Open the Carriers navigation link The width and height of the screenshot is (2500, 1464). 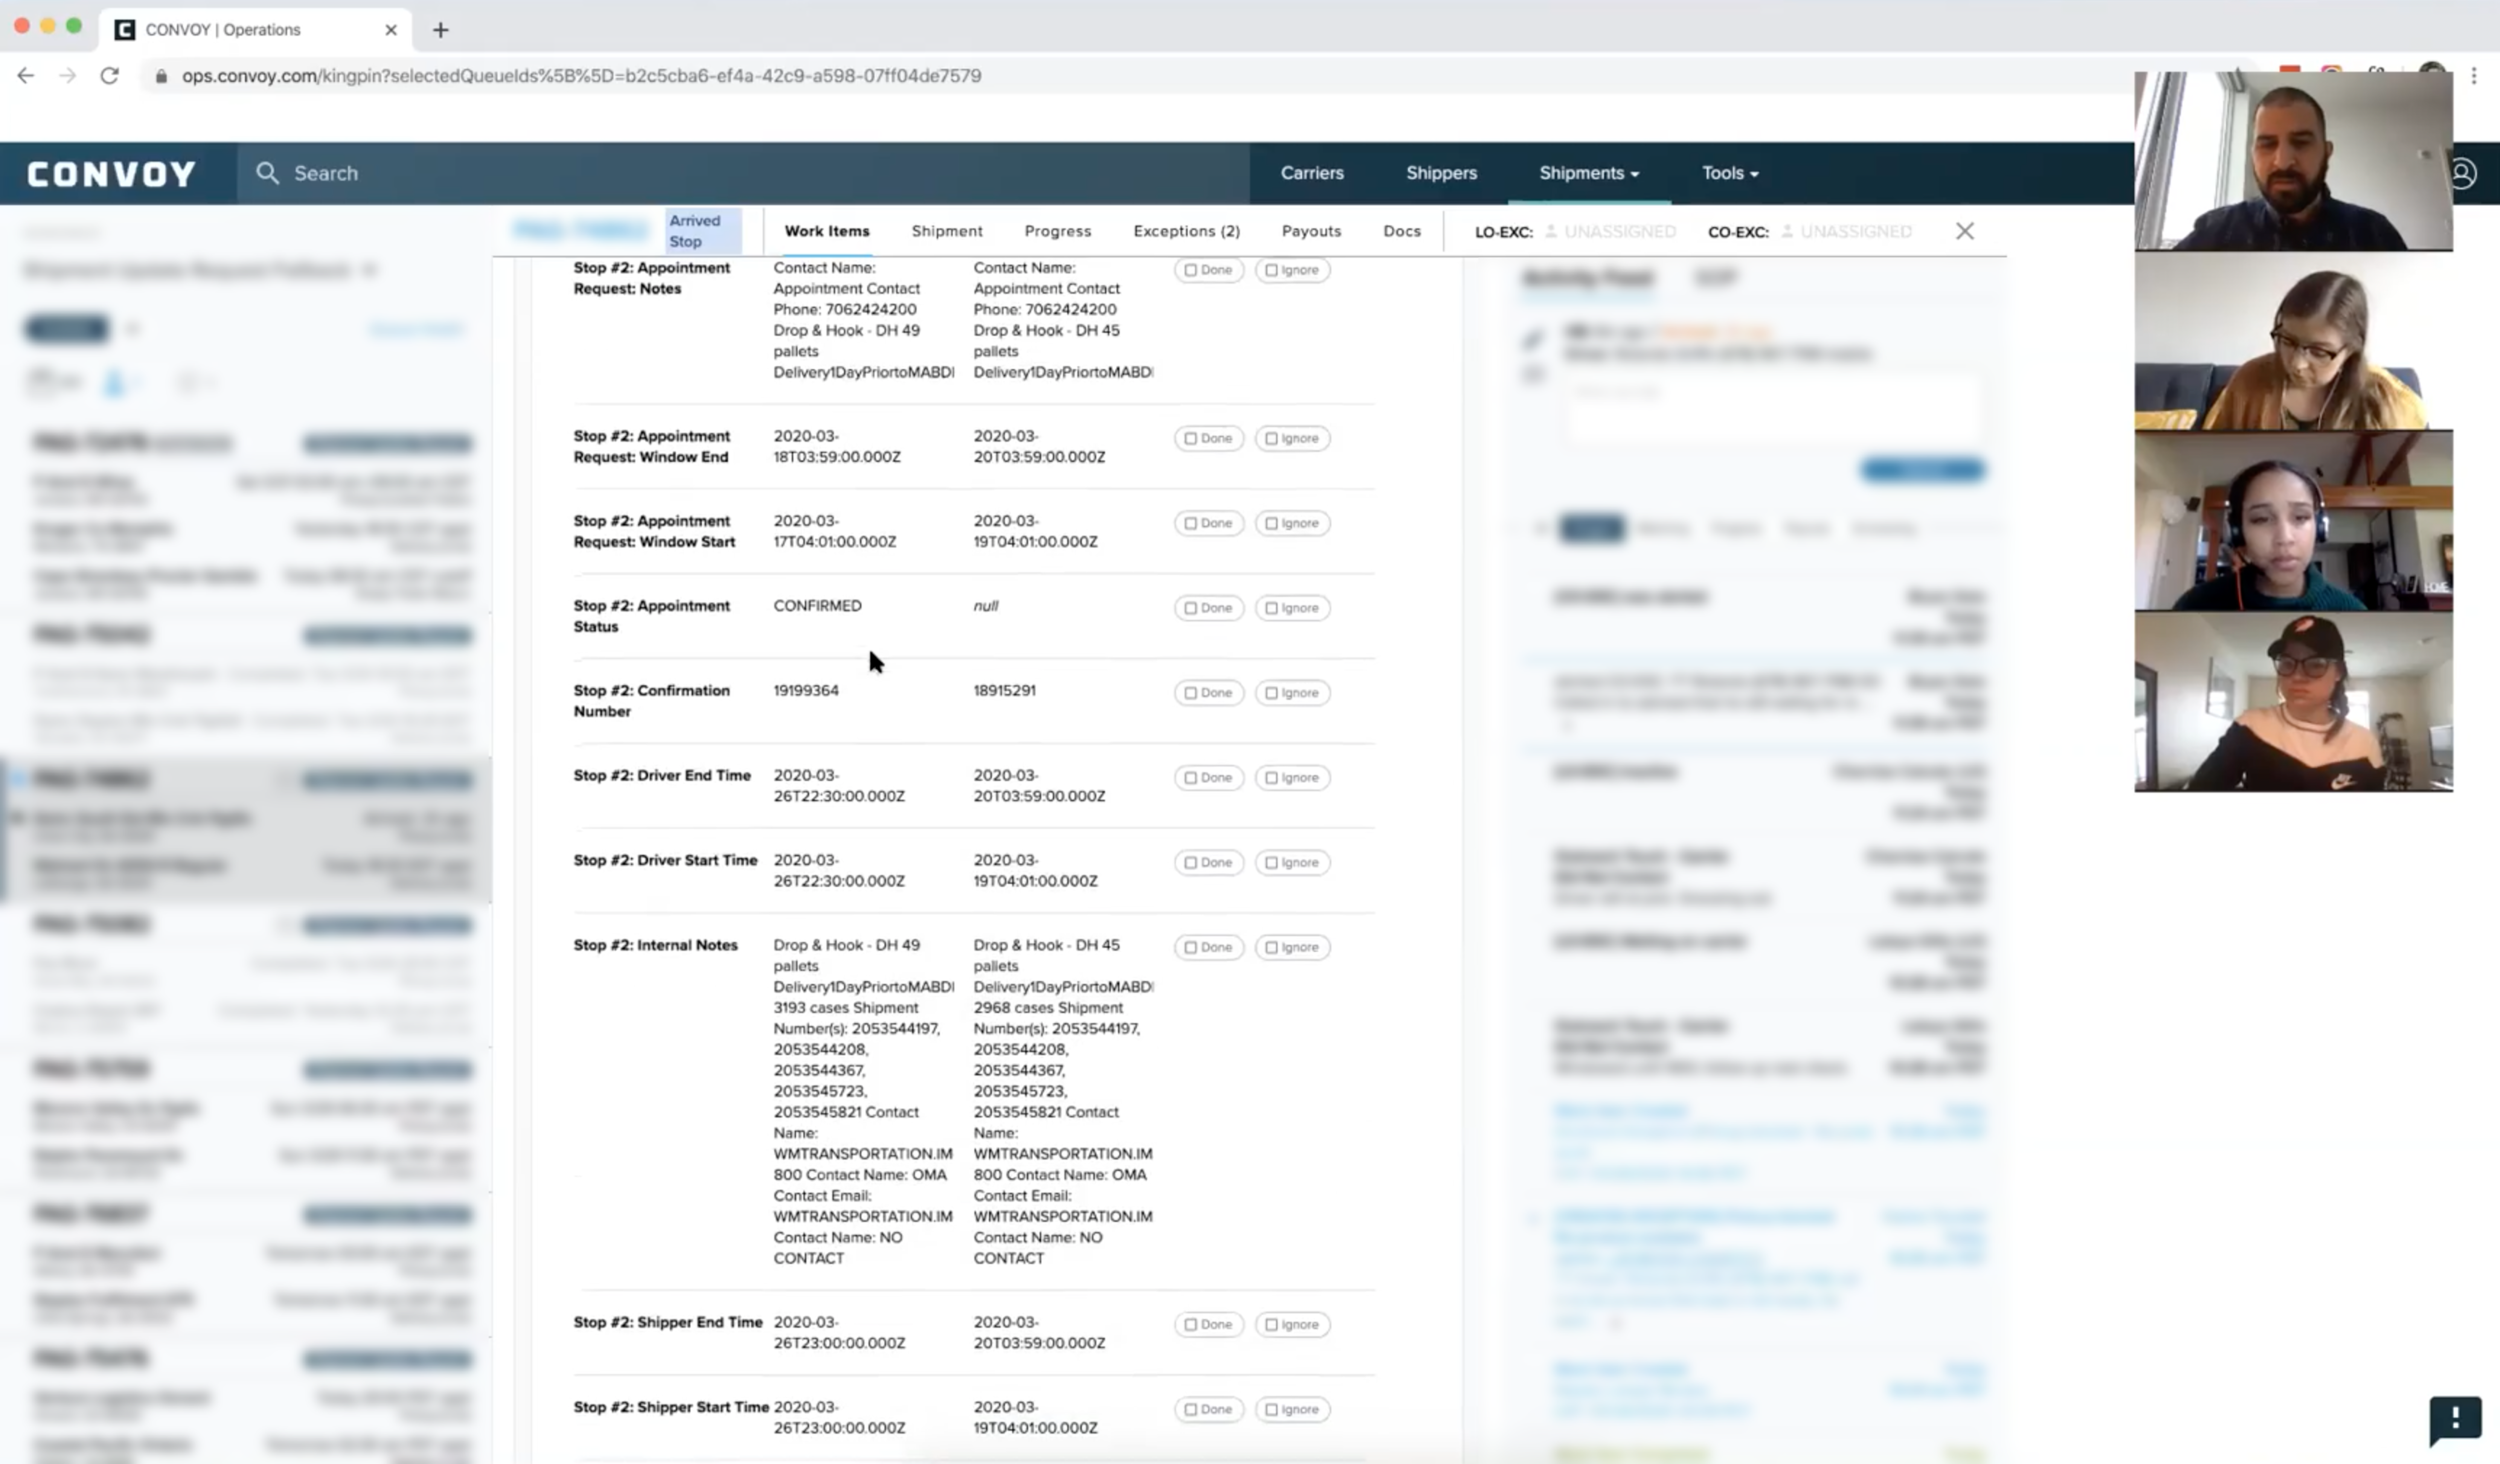tap(1311, 173)
